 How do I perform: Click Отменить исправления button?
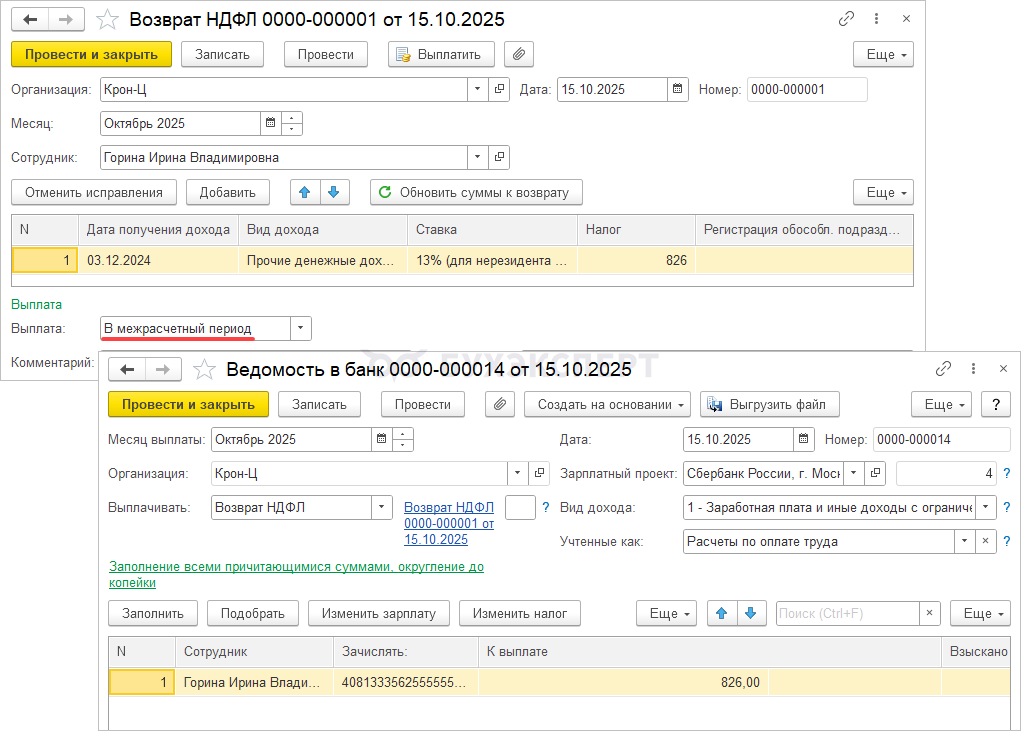coord(94,192)
